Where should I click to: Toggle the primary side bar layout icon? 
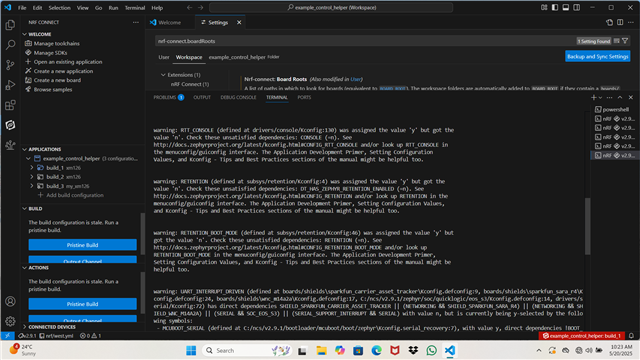pos(555,7)
